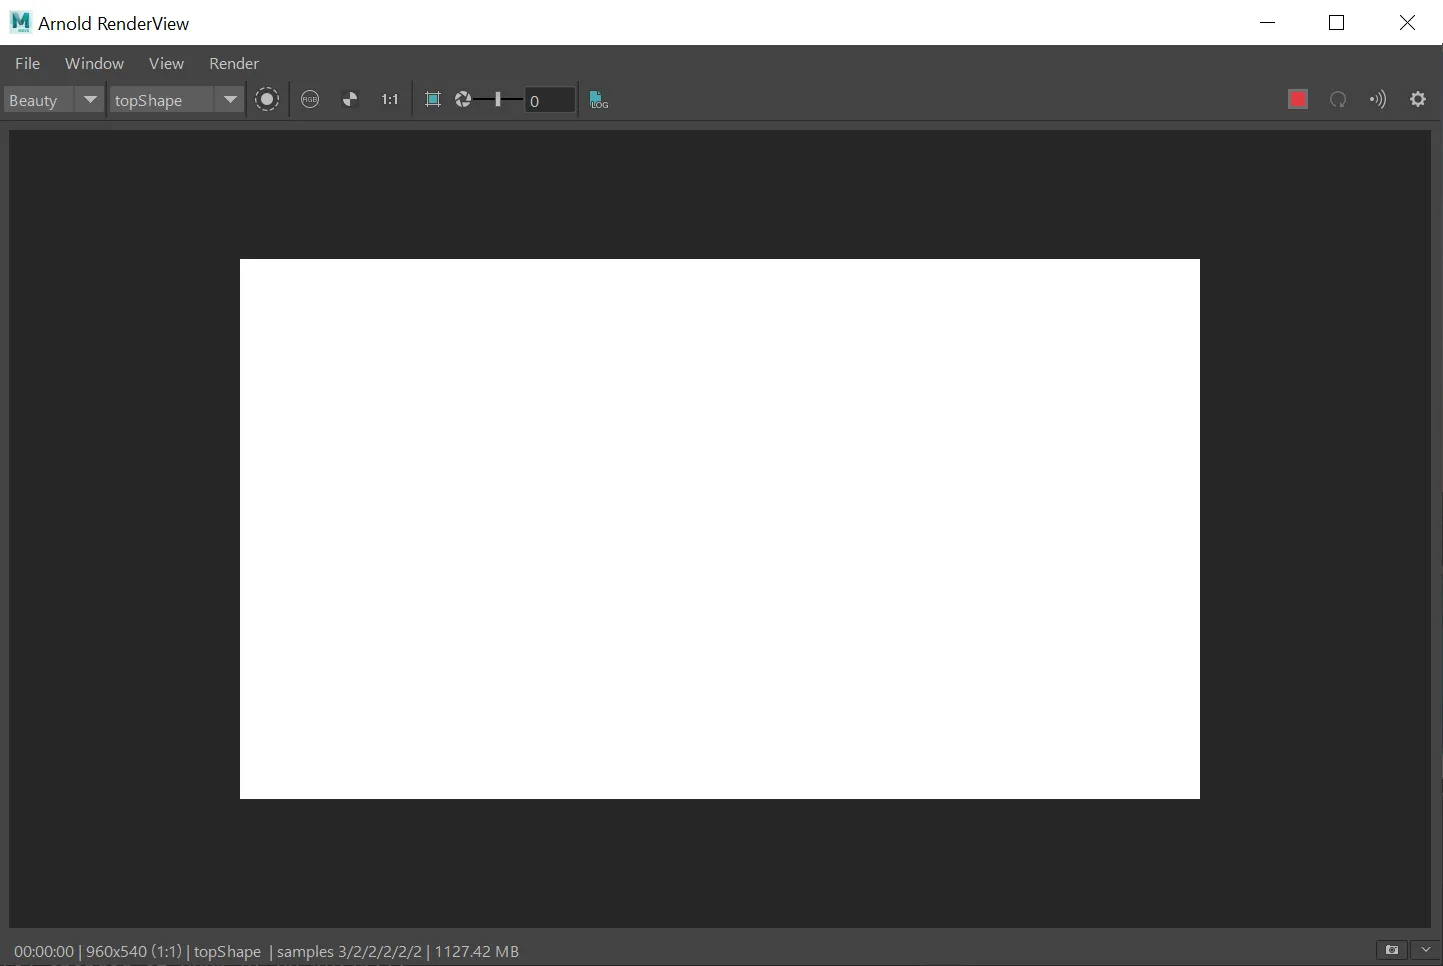
Task: Click the exposure value field showing 0
Action: click(x=550, y=100)
